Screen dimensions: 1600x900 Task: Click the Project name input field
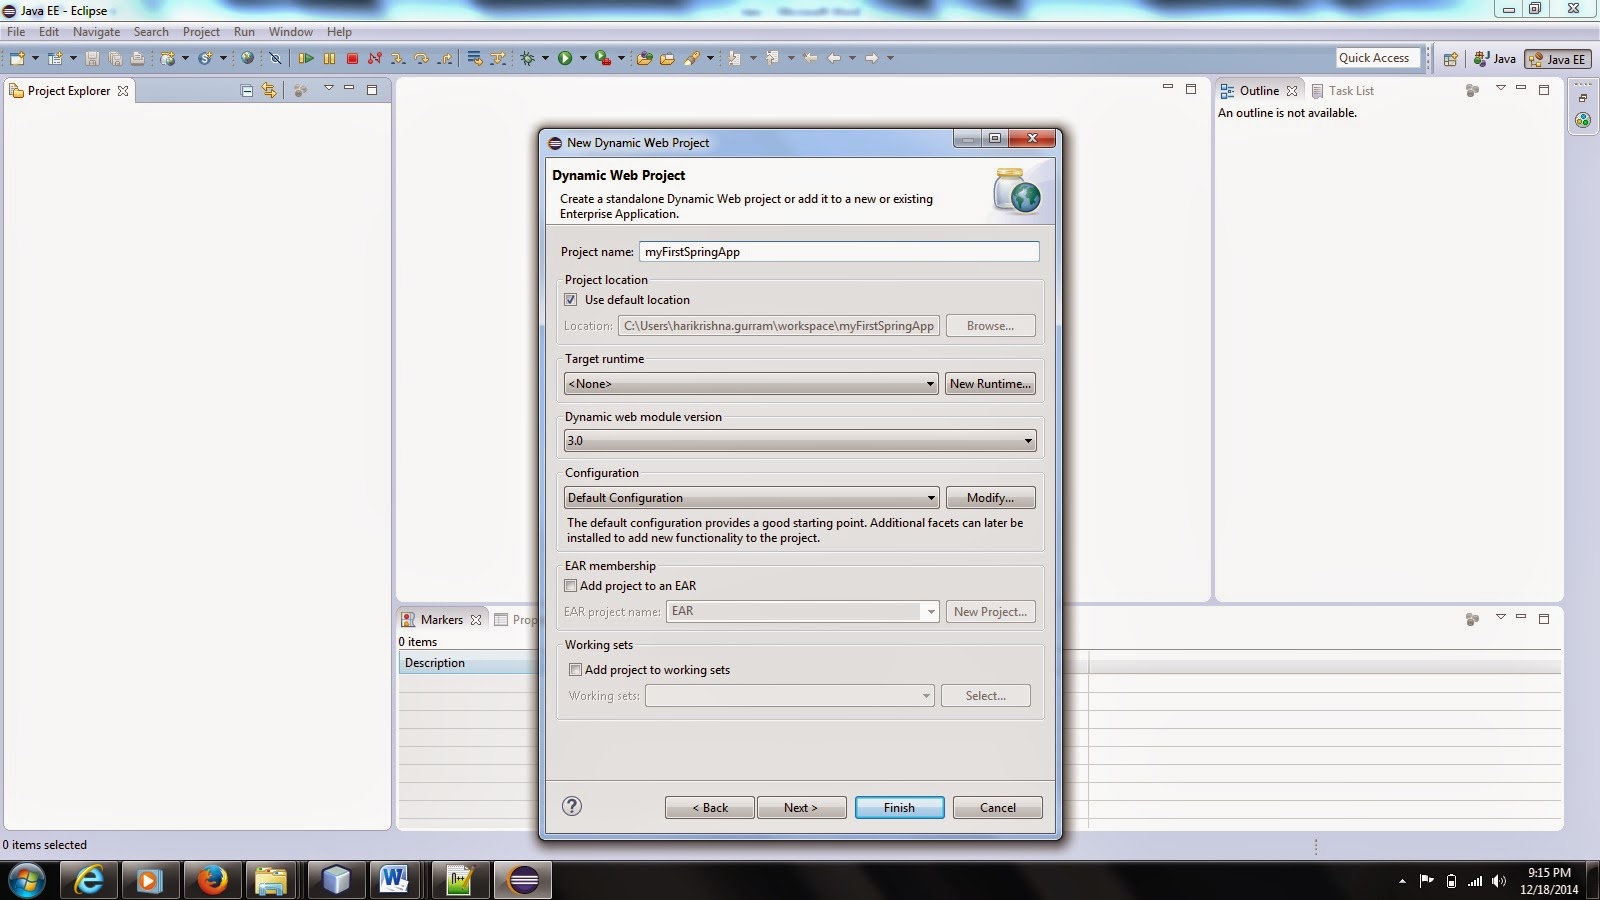coord(838,251)
